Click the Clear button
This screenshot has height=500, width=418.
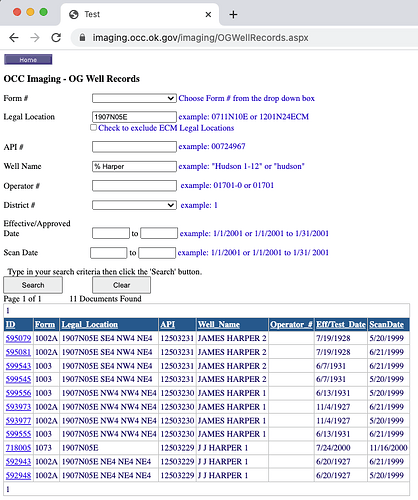pos(121,285)
